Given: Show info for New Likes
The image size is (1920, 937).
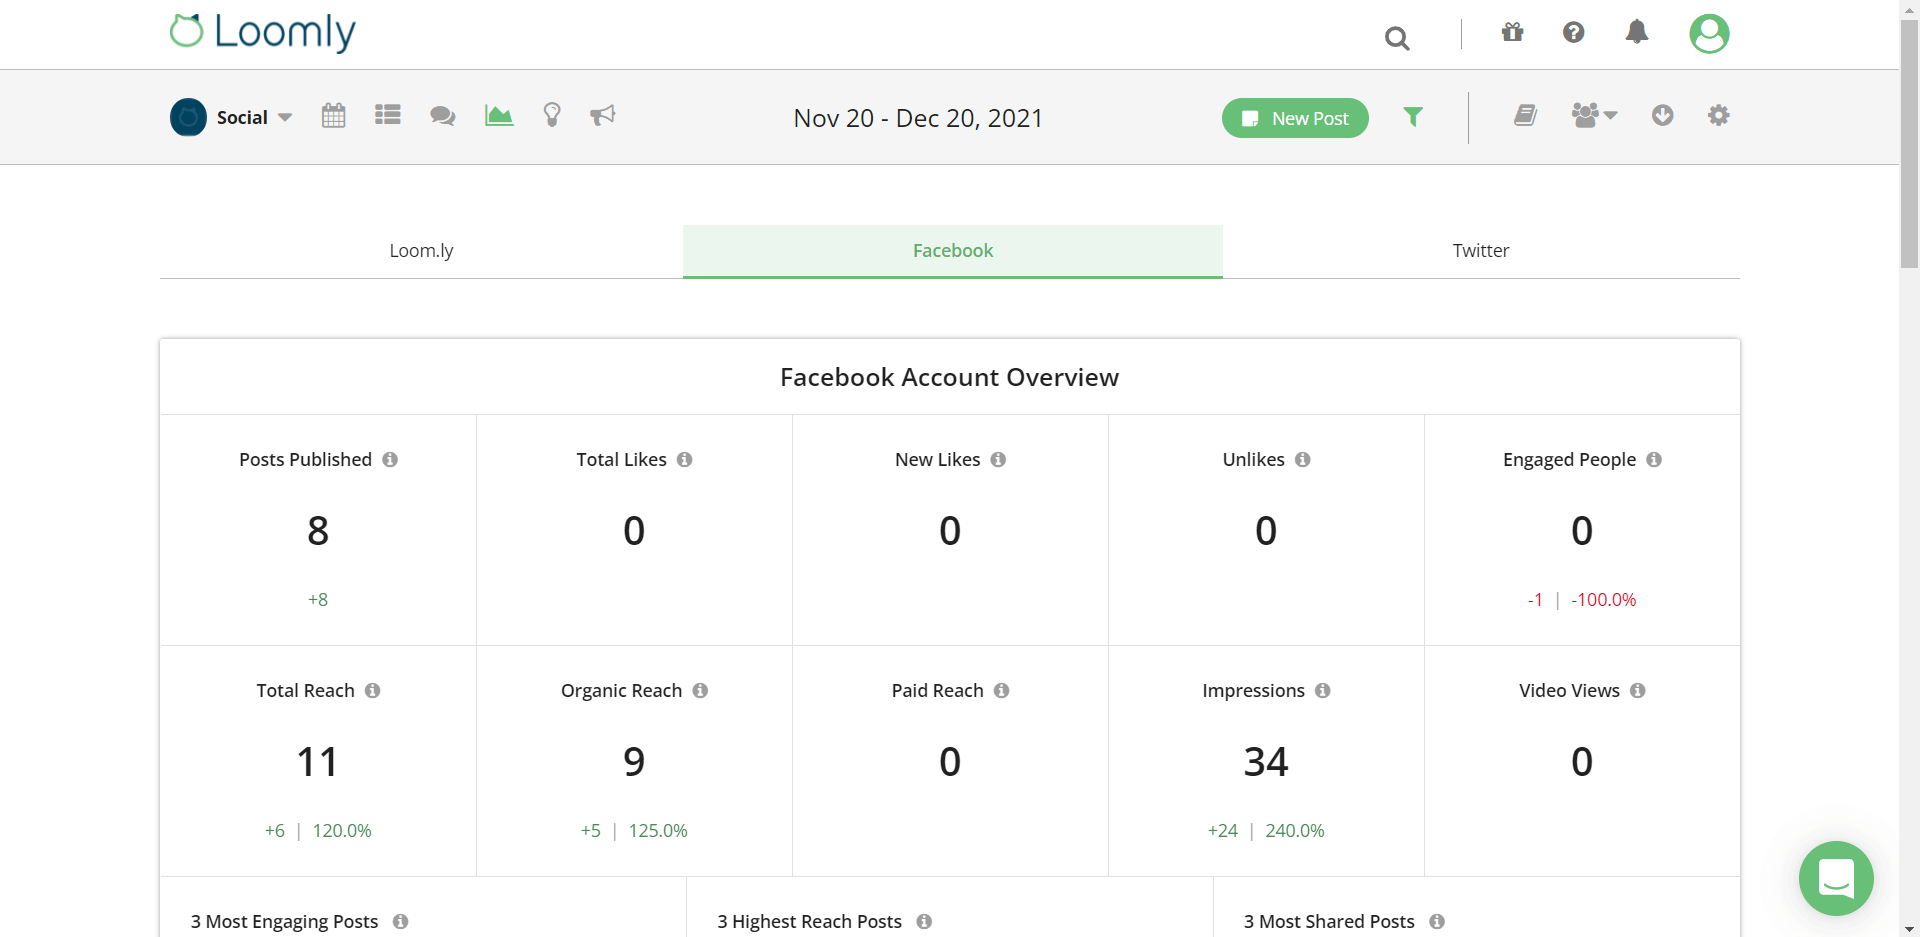Looking at the screenshot, I should click(x=998, y=459).
